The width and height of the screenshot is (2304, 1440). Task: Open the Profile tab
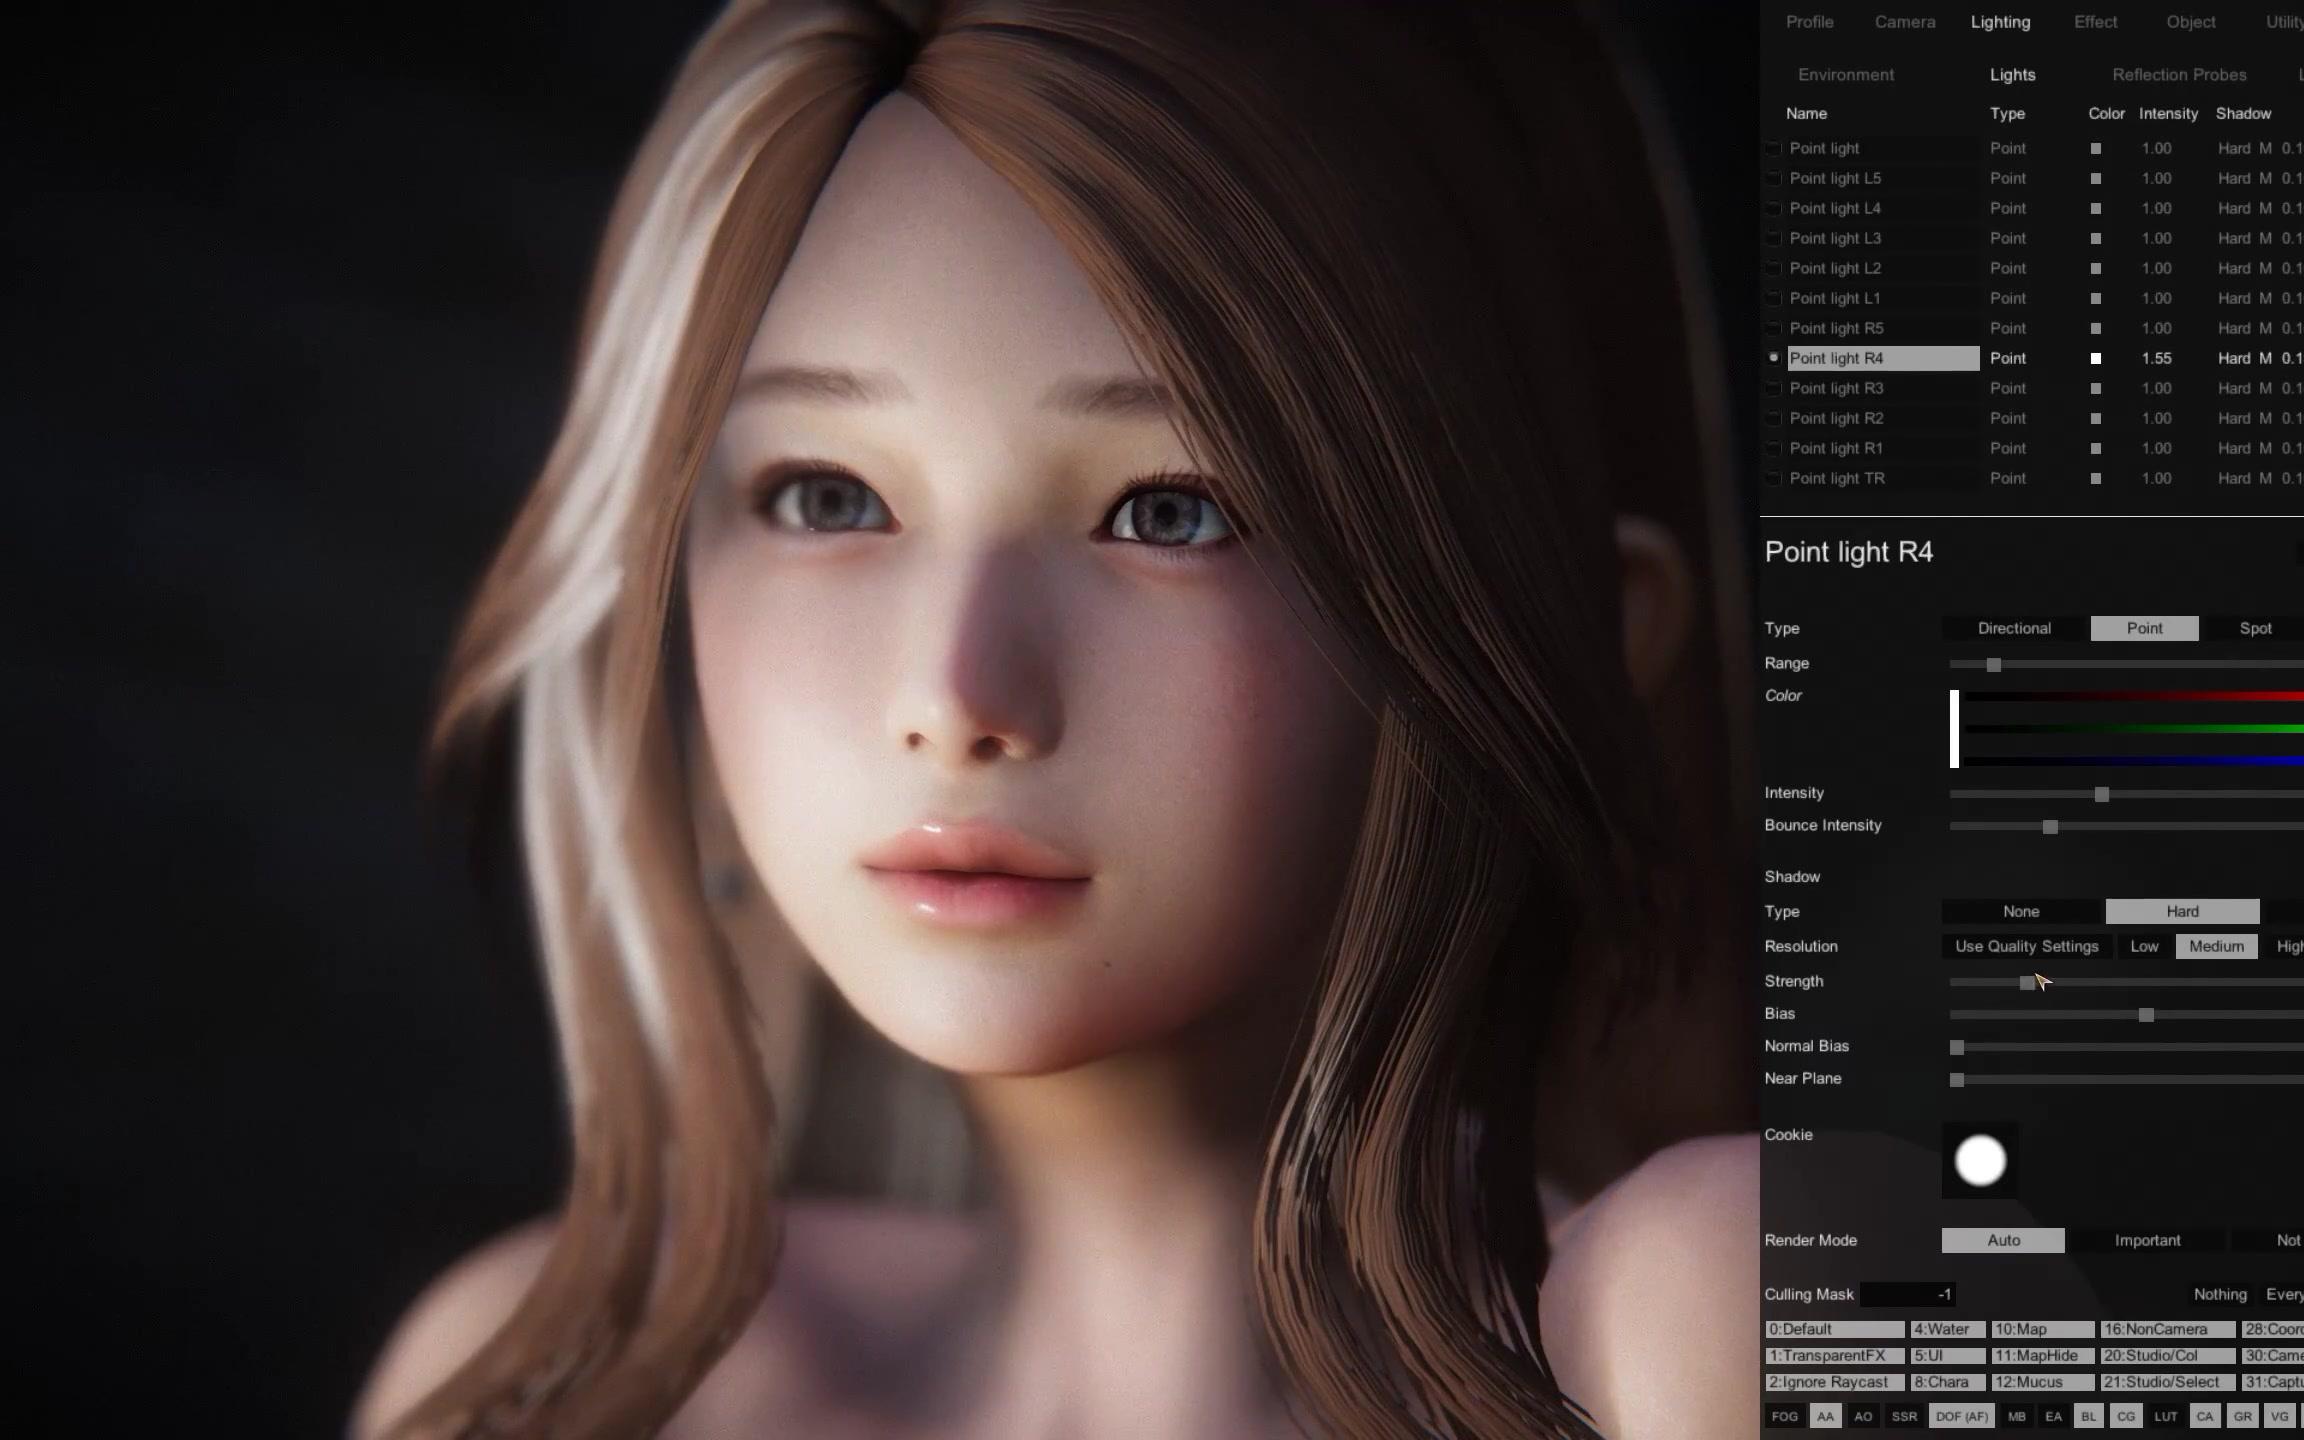click(1809, 22)
